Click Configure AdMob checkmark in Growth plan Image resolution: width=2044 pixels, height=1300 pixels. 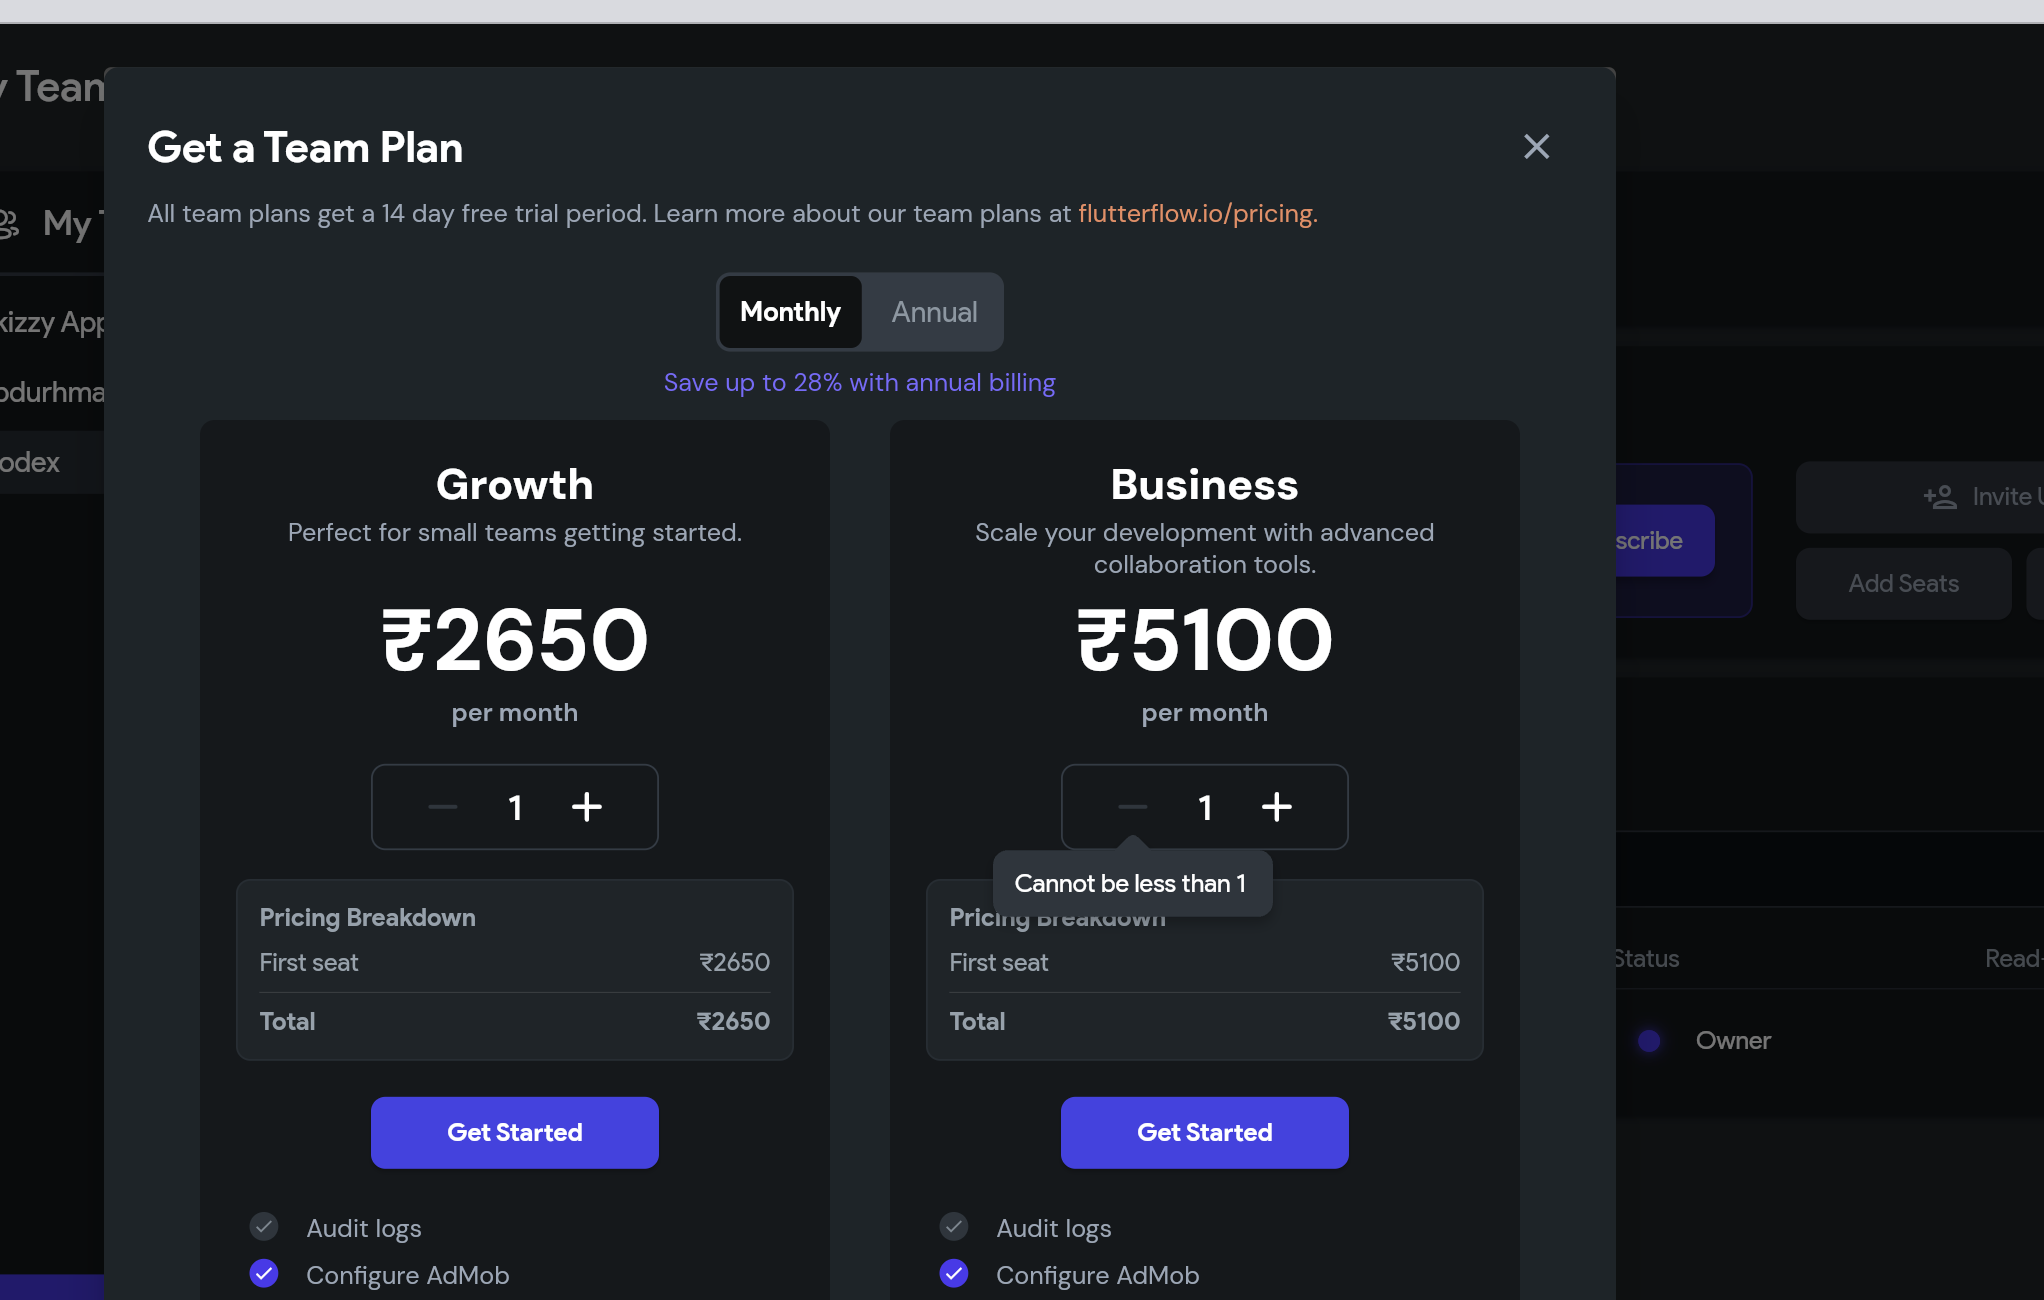[264, 1273]
